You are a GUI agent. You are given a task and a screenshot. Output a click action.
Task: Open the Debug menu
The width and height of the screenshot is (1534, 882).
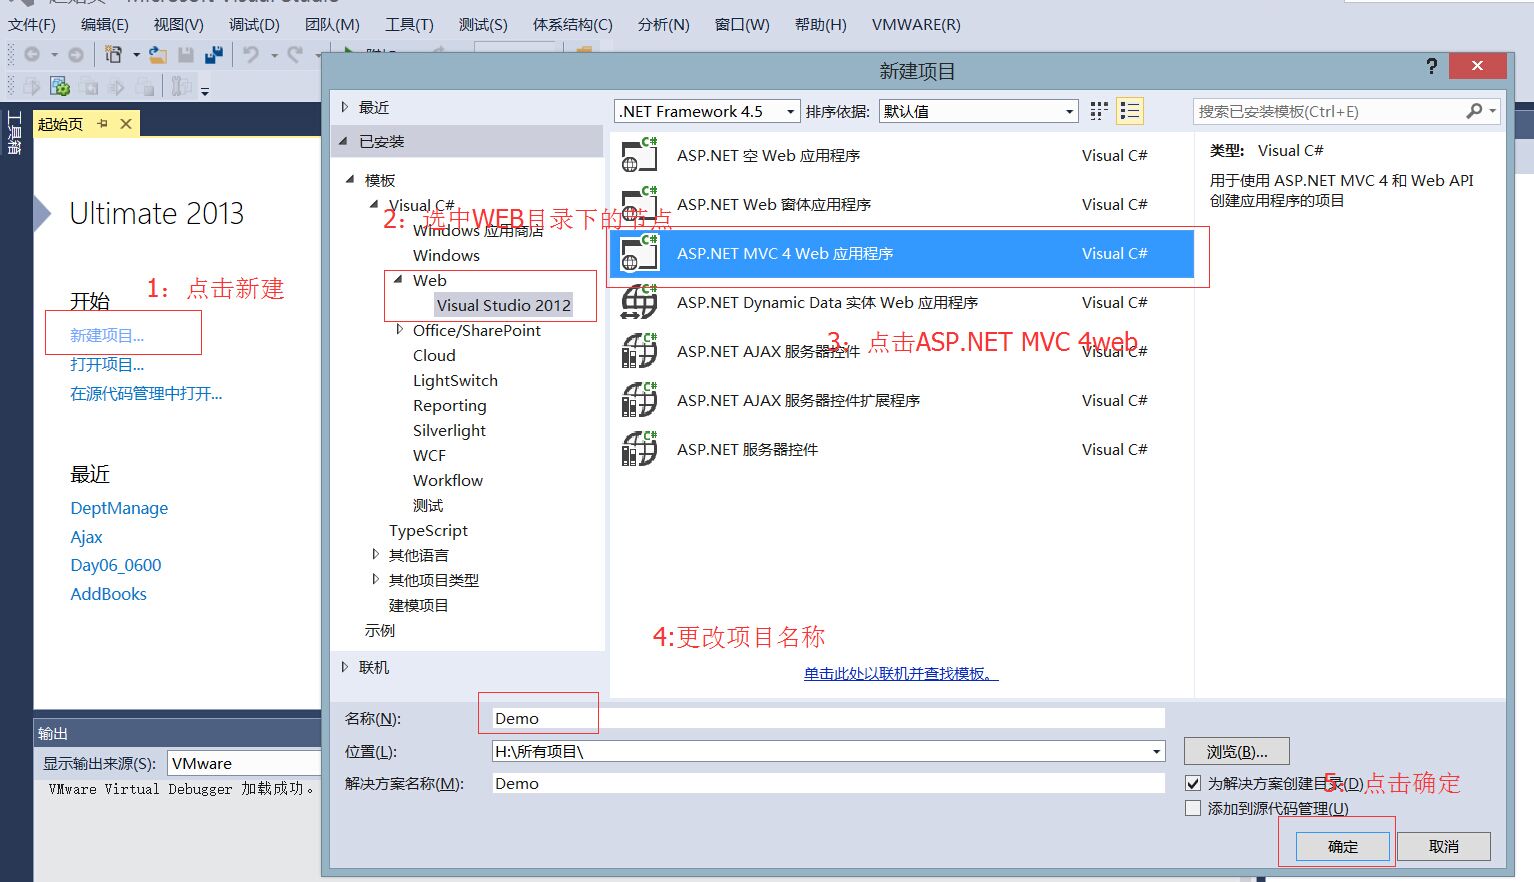tap(254, 25)
